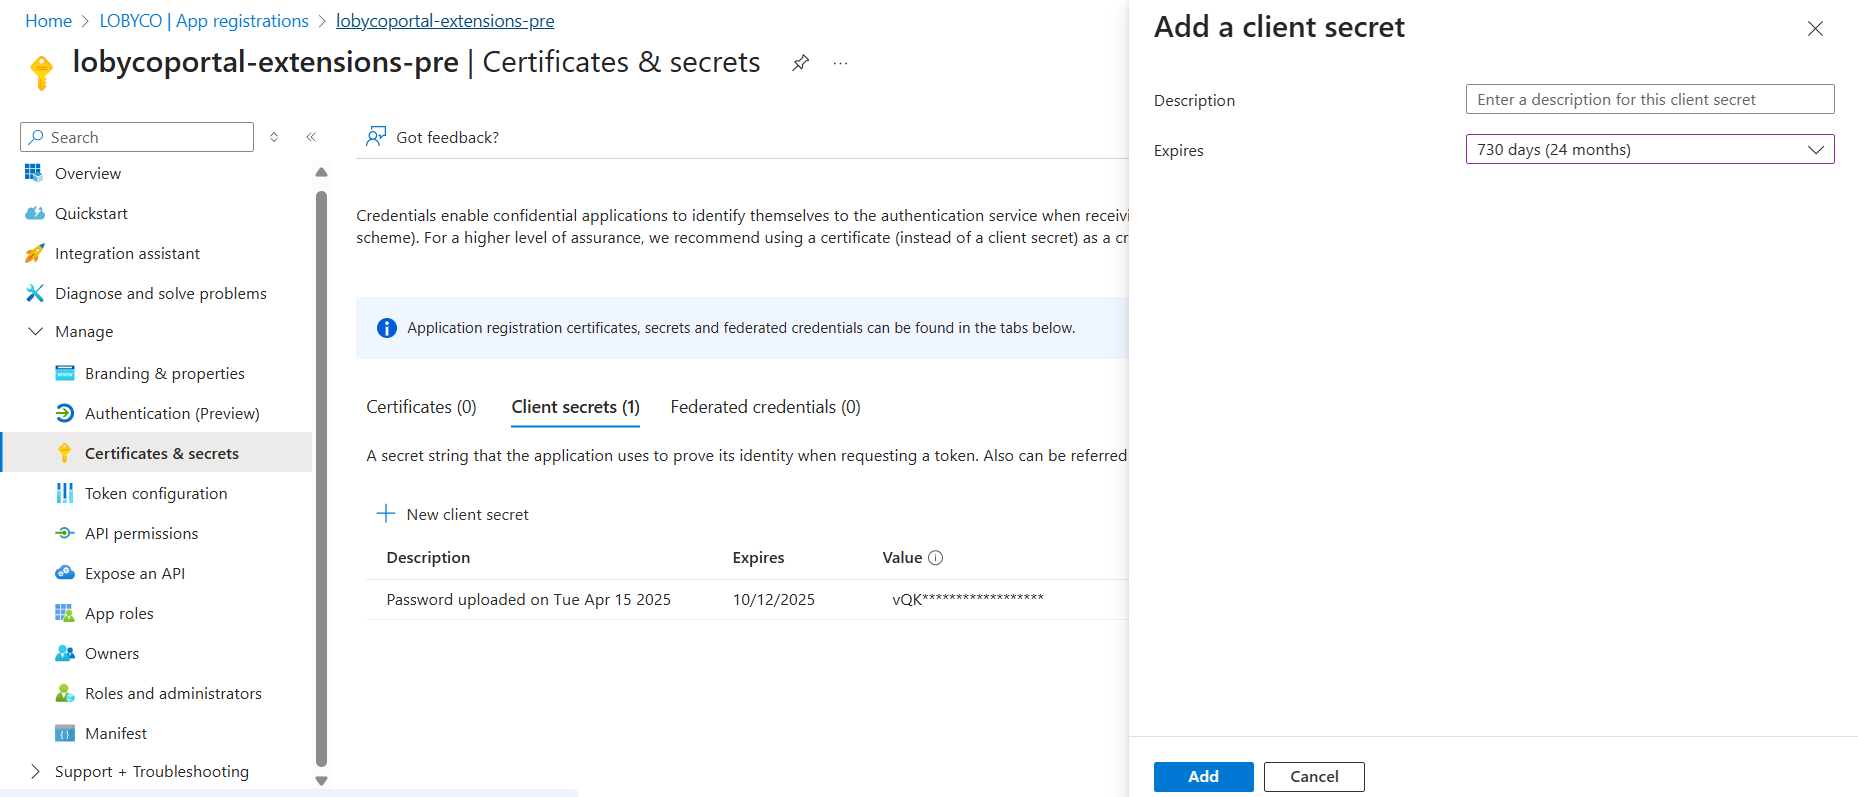Open the Expires dropdown set to 730 days
Screen dimensions: 1858x797
click(x=1650, y=149)
